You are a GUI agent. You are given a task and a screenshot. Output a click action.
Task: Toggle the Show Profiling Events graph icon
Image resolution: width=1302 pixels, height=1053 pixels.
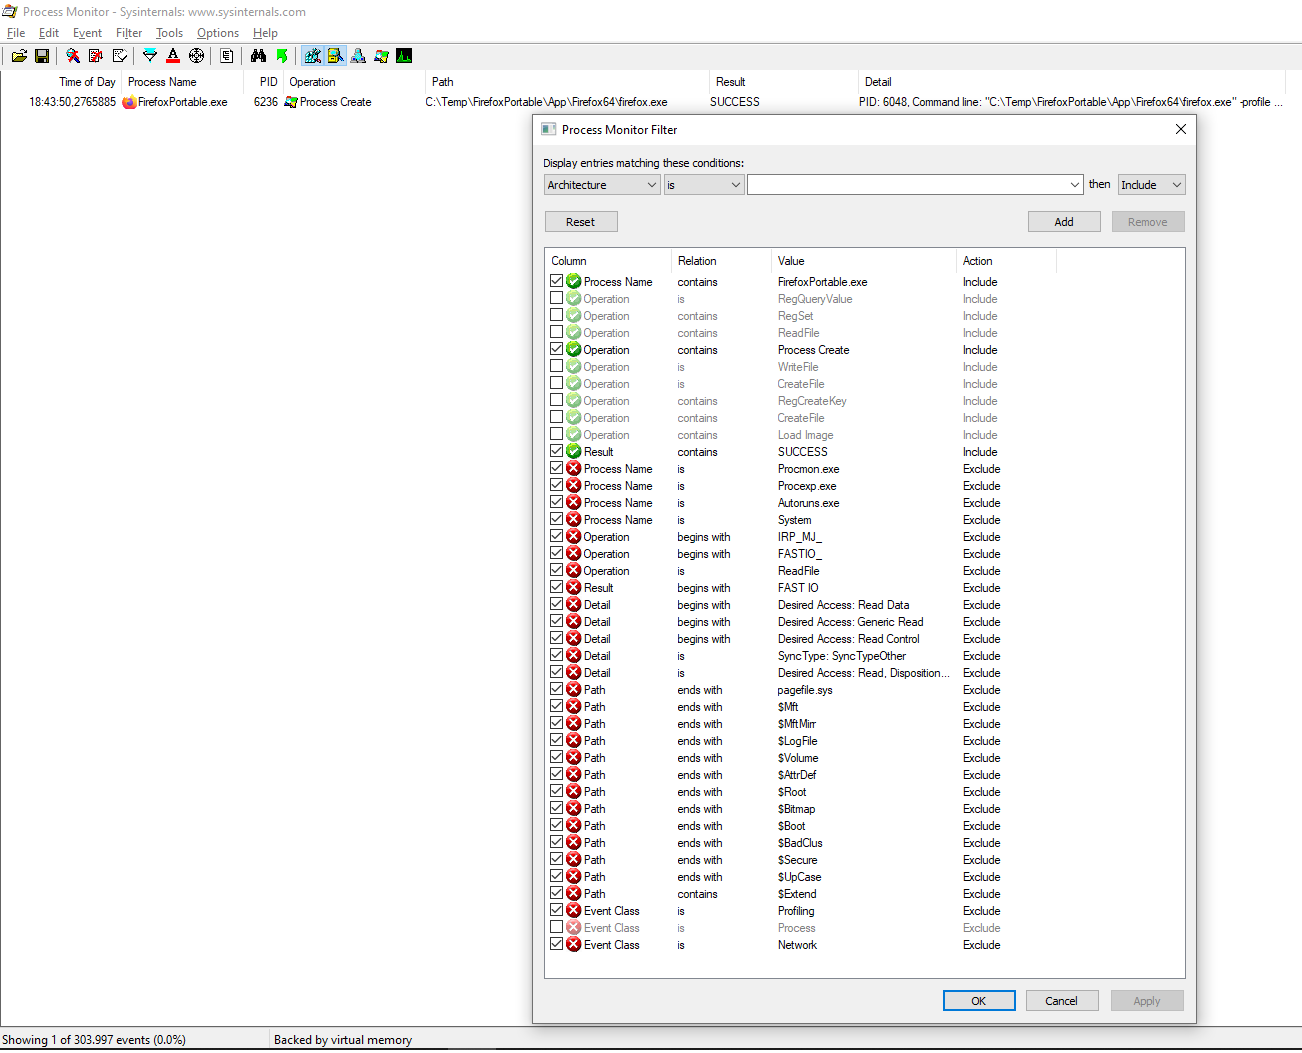pyautogui.click(x=404, y=56)
